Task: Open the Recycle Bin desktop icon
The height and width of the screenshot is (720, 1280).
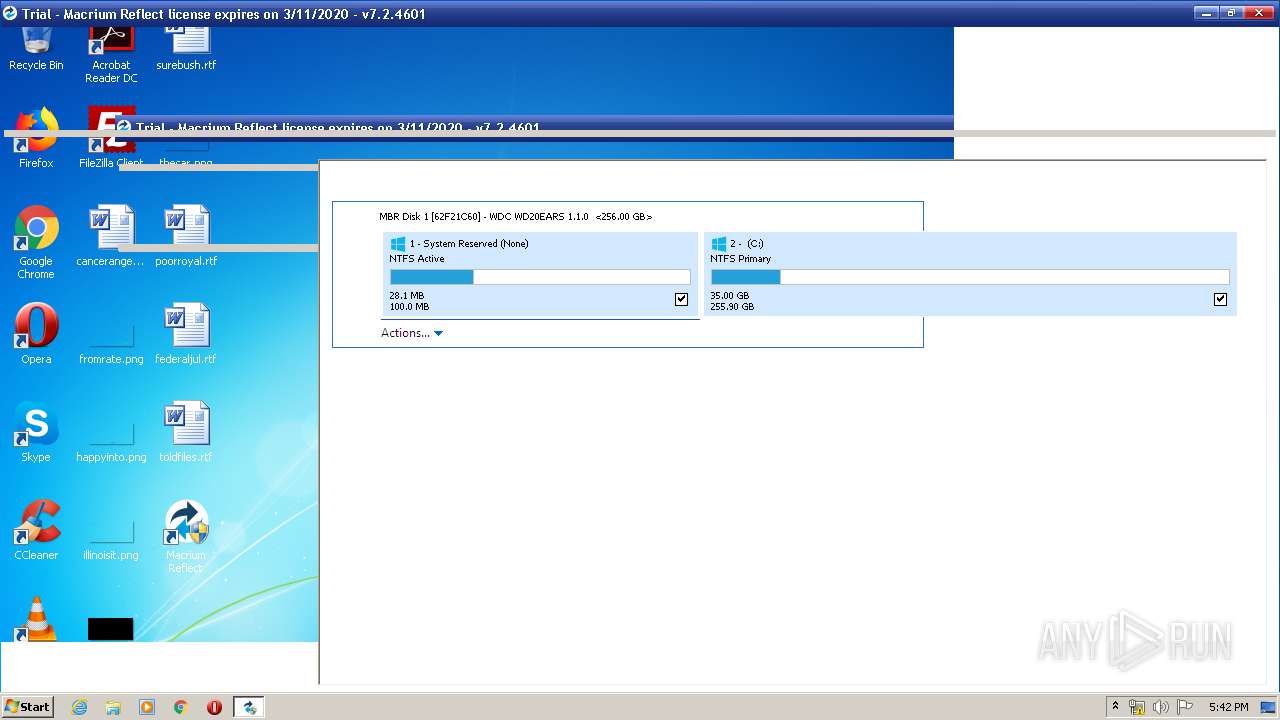Action: pyautogui.click(x=36, y=48)
